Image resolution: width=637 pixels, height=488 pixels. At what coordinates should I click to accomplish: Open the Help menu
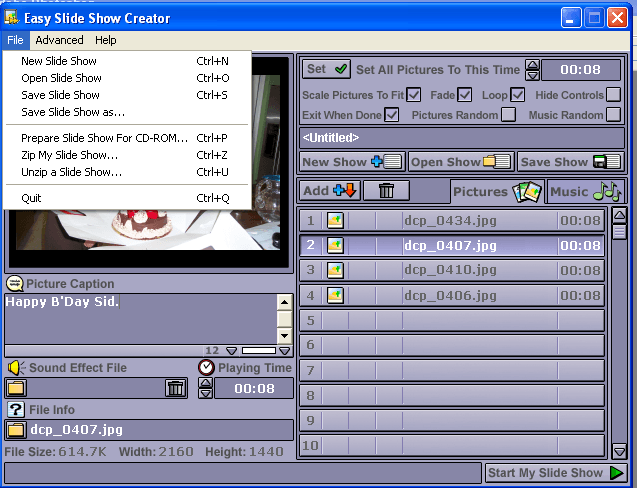(106, 40)
